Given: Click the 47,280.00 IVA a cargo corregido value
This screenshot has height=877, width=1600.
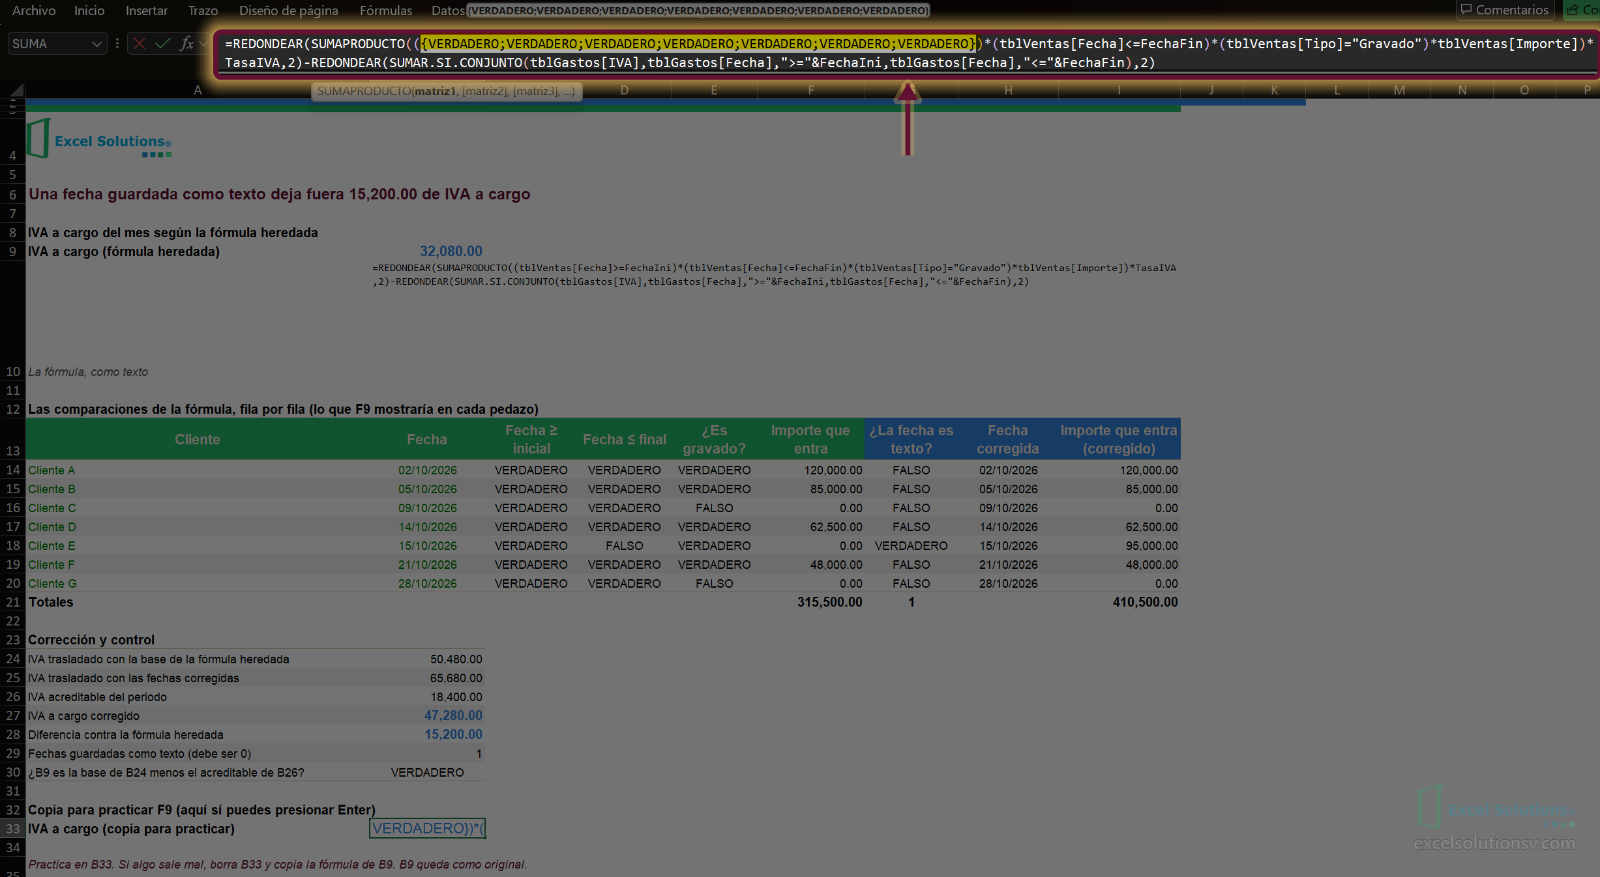Looking at the screenshot, I should (x=453, y=716).
